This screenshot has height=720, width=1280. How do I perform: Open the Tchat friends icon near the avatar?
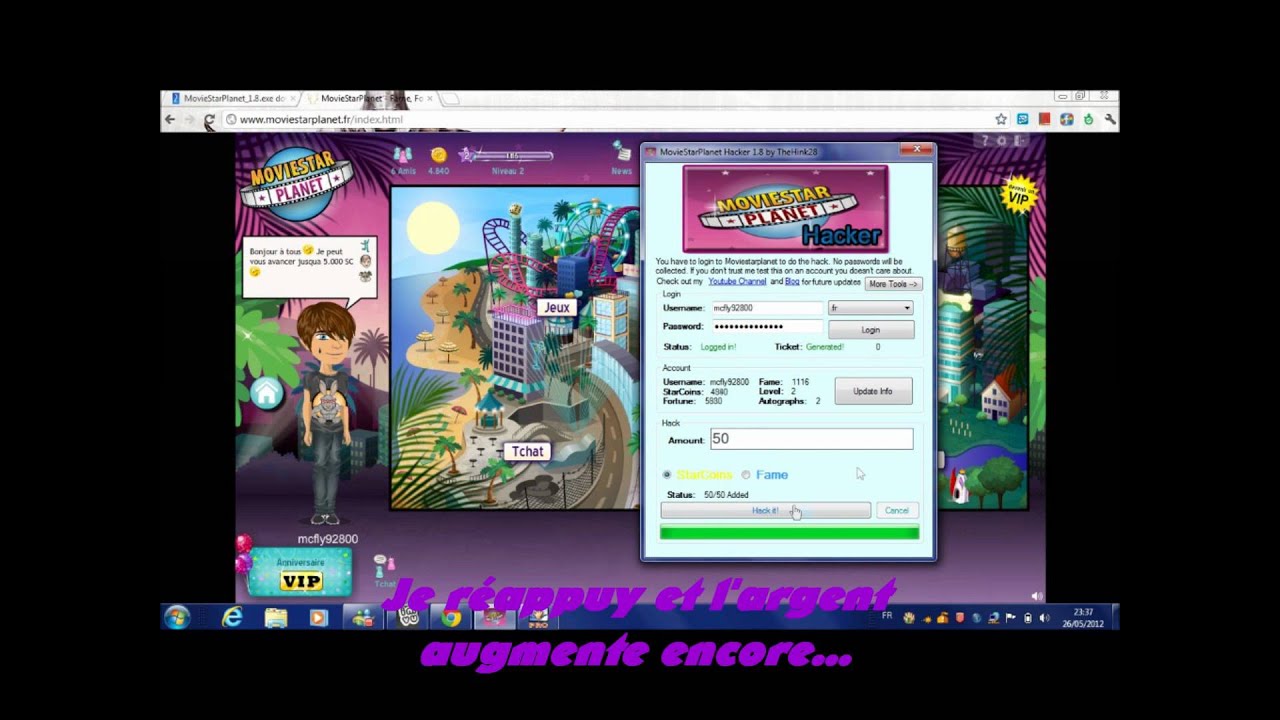point(383,569)
